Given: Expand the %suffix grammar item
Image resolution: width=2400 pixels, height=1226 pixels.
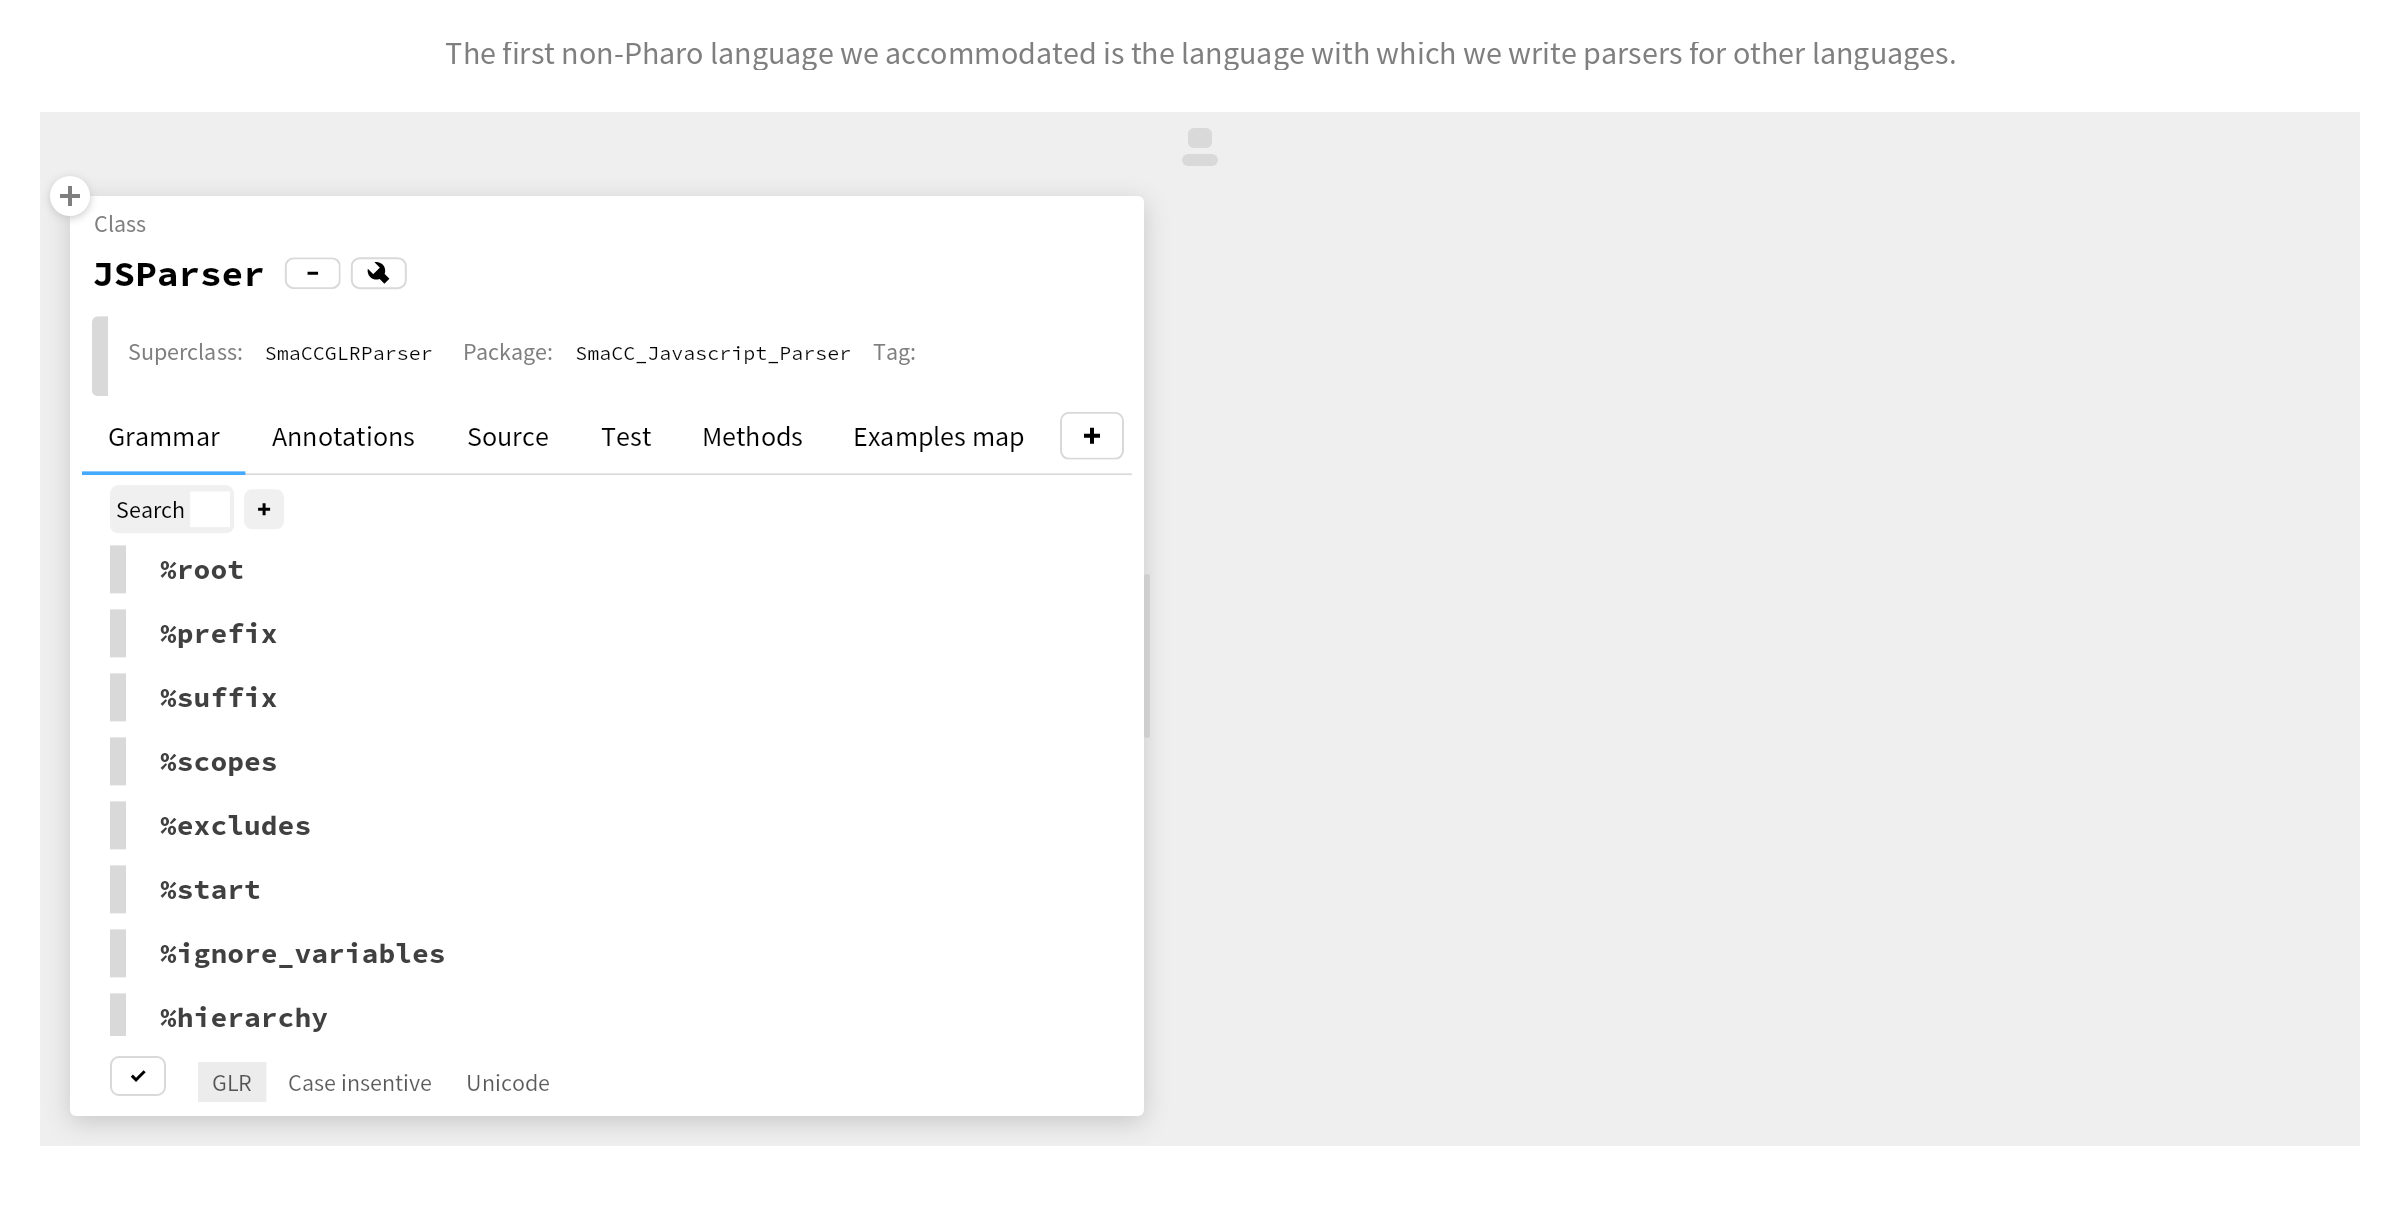Looking at the screenshot, I should point(118,697).
